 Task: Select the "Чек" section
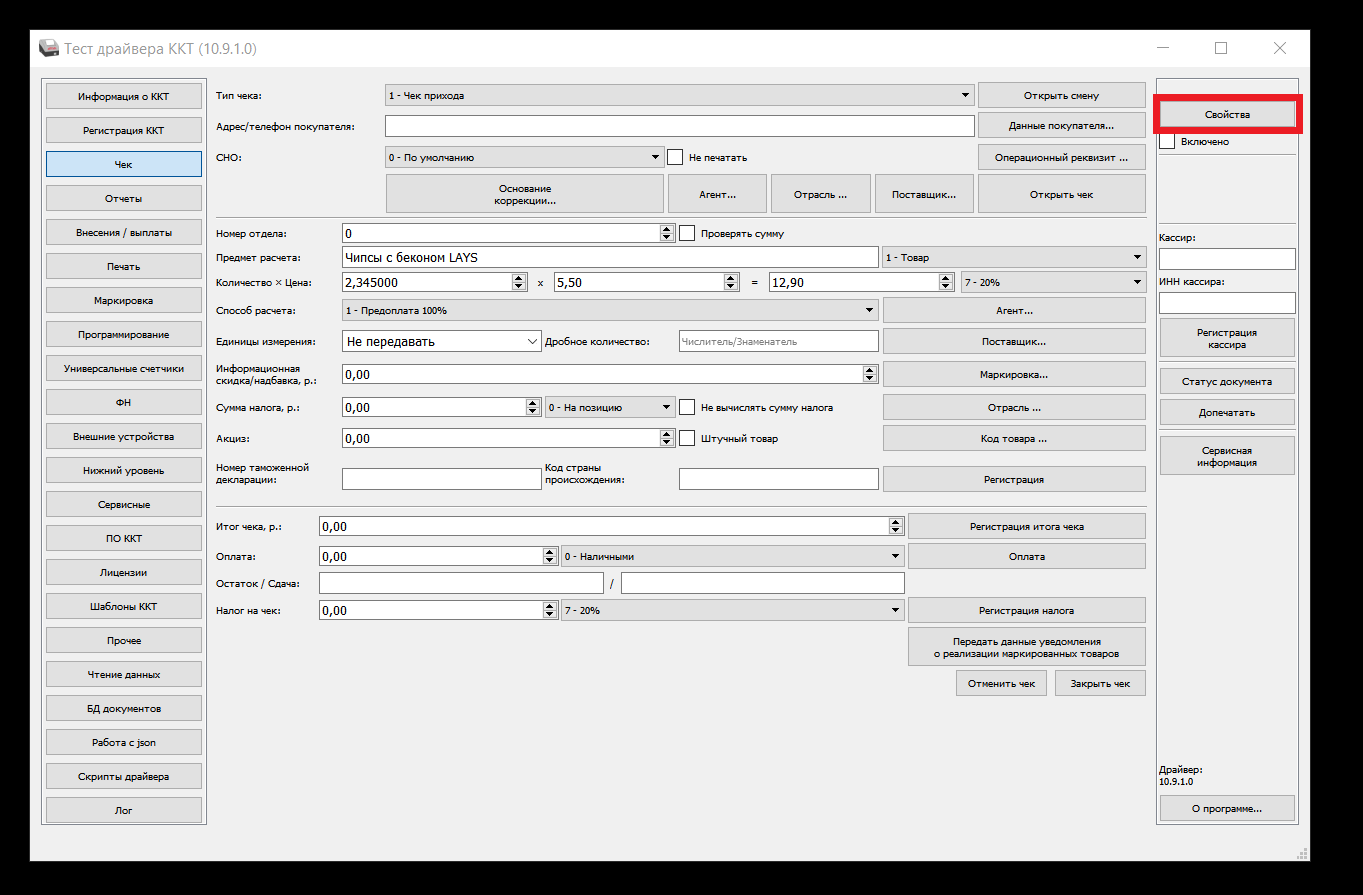(124, 165)
